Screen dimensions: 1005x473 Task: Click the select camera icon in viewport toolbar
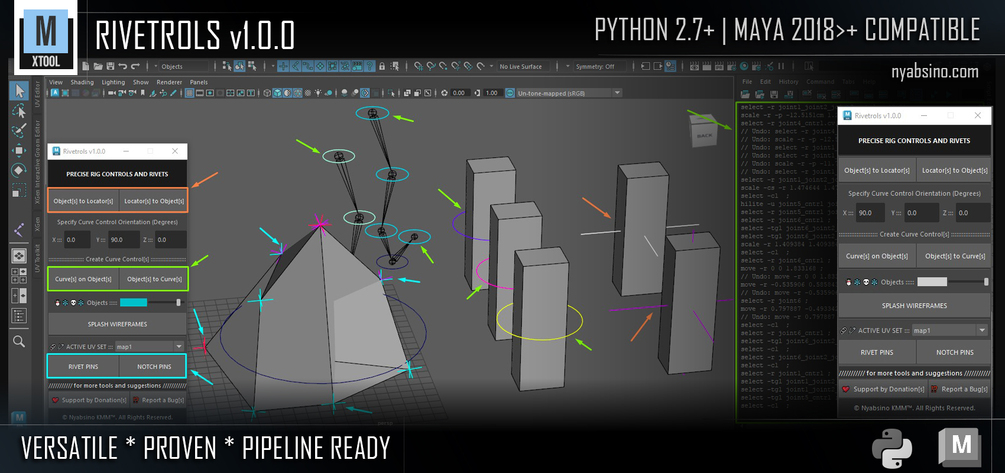coord(112,93)
